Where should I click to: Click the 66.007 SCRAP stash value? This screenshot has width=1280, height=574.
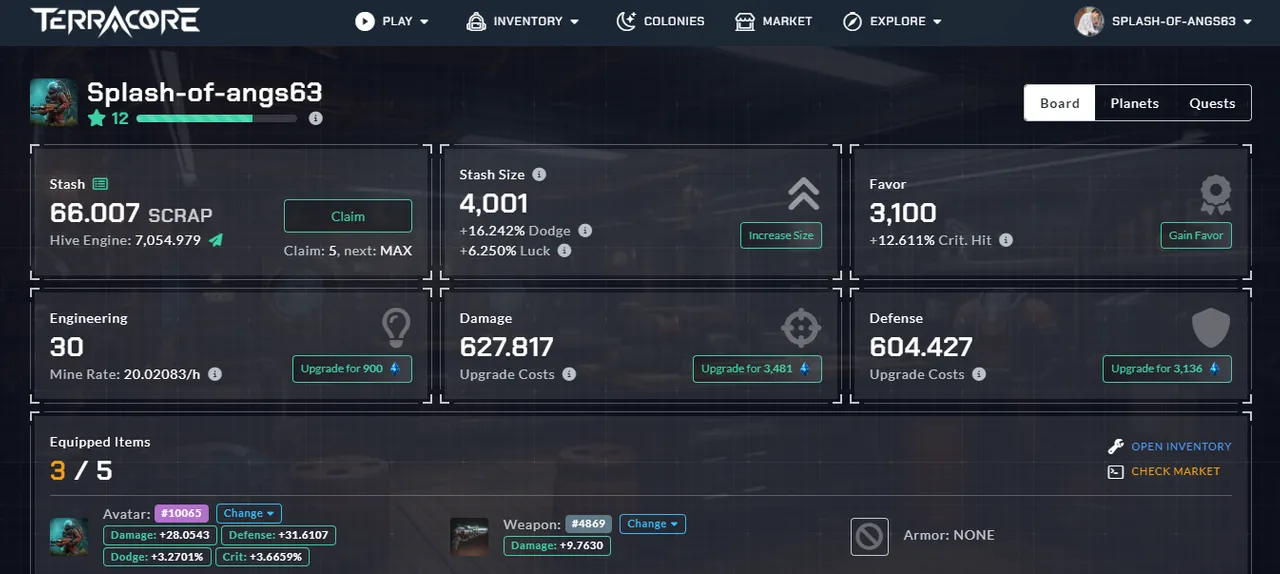click(131, 213)
